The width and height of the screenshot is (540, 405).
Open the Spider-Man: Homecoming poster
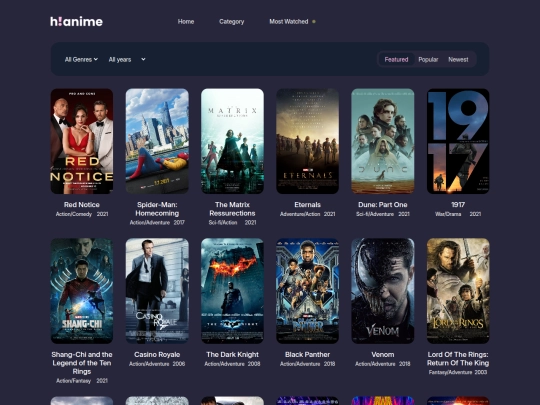(x=157, y=141)
